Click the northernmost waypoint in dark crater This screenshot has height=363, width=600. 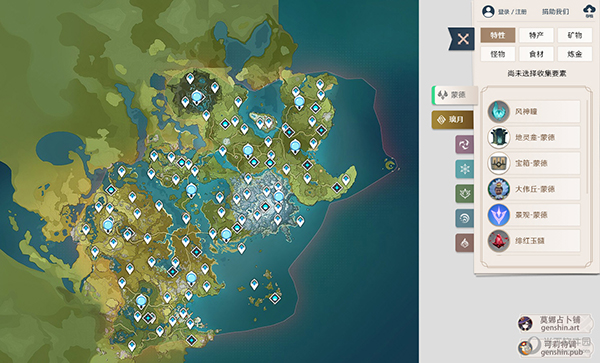pos(190,79)
